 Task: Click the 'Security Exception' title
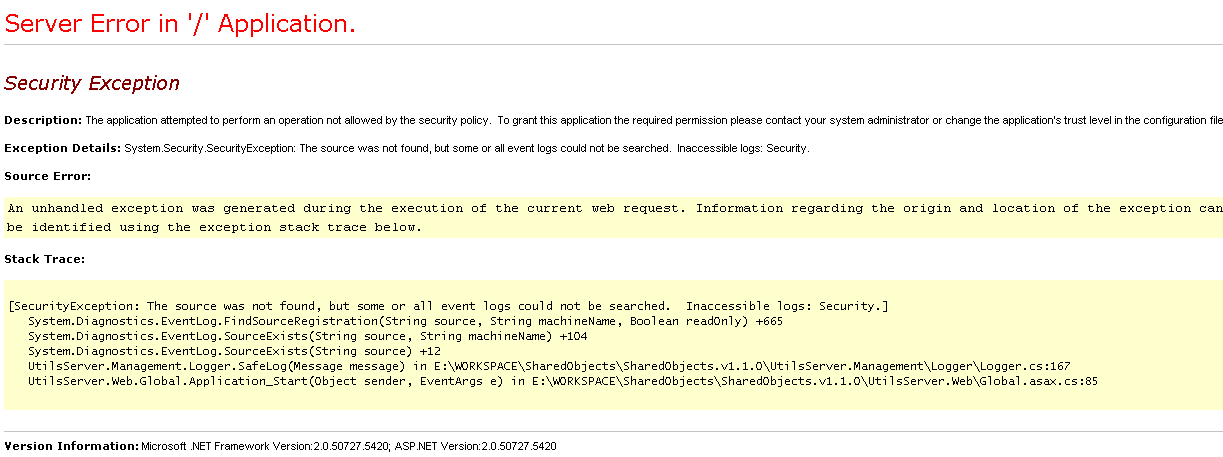pyautogui.click(x=92, y=84)
